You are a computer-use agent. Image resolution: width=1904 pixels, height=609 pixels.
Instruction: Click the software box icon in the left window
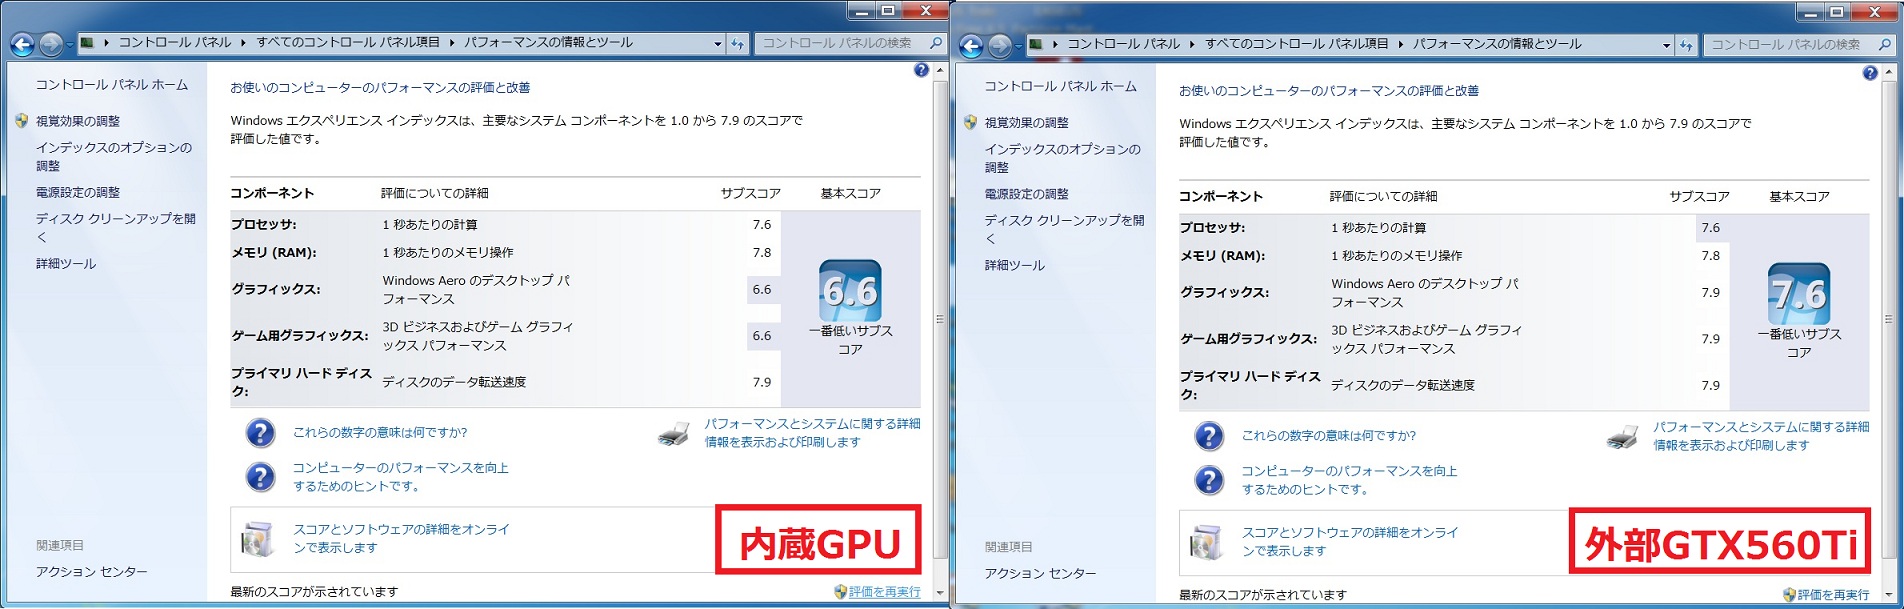(x=258, y=539)
